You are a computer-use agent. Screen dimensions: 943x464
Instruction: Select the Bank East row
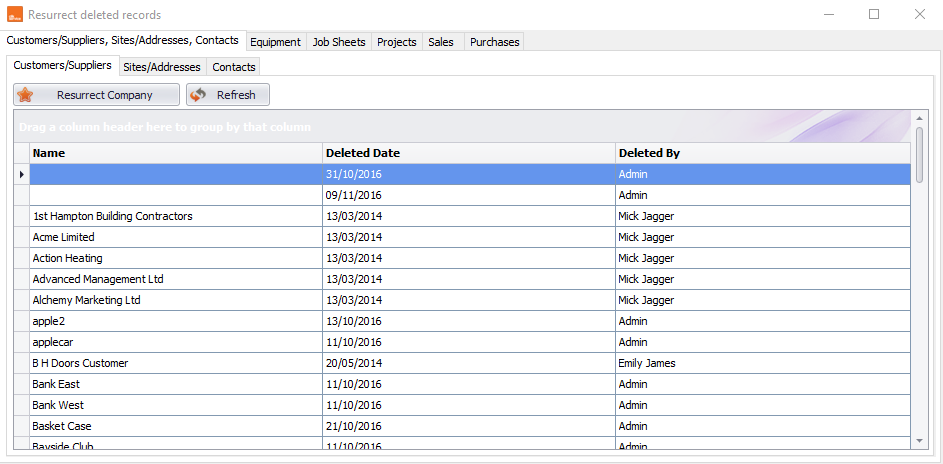point(462,384)
